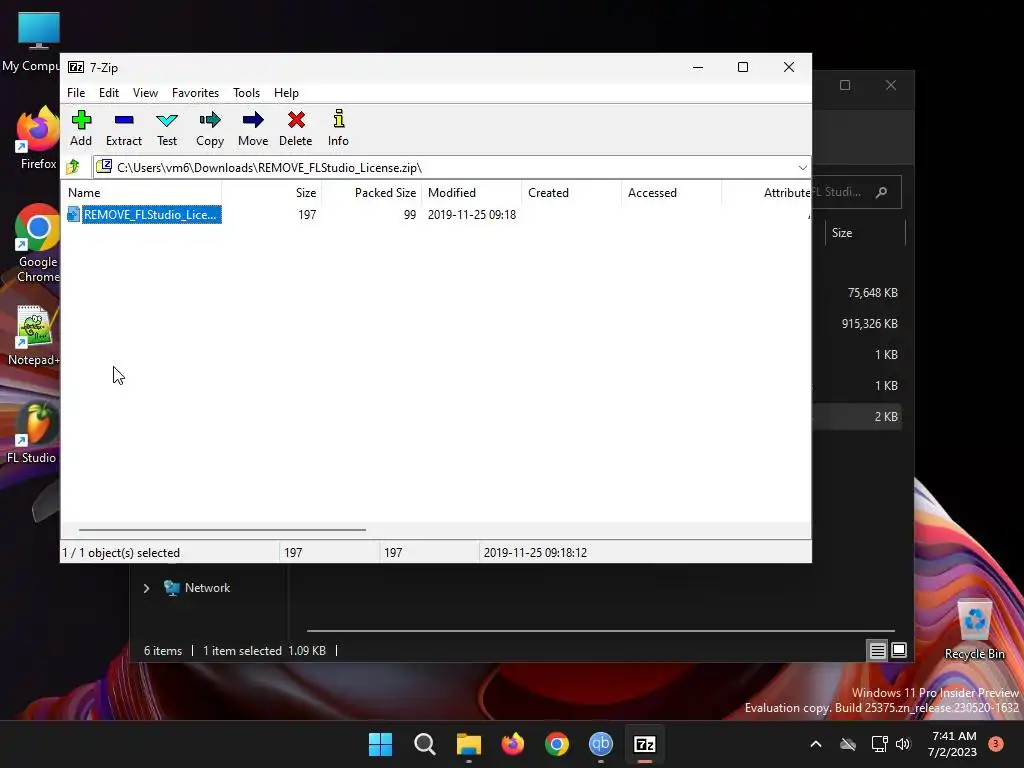The width and height of the screenshot is (1024, 768).
Task: Go up one folder level
Action: tap(73, 167)
